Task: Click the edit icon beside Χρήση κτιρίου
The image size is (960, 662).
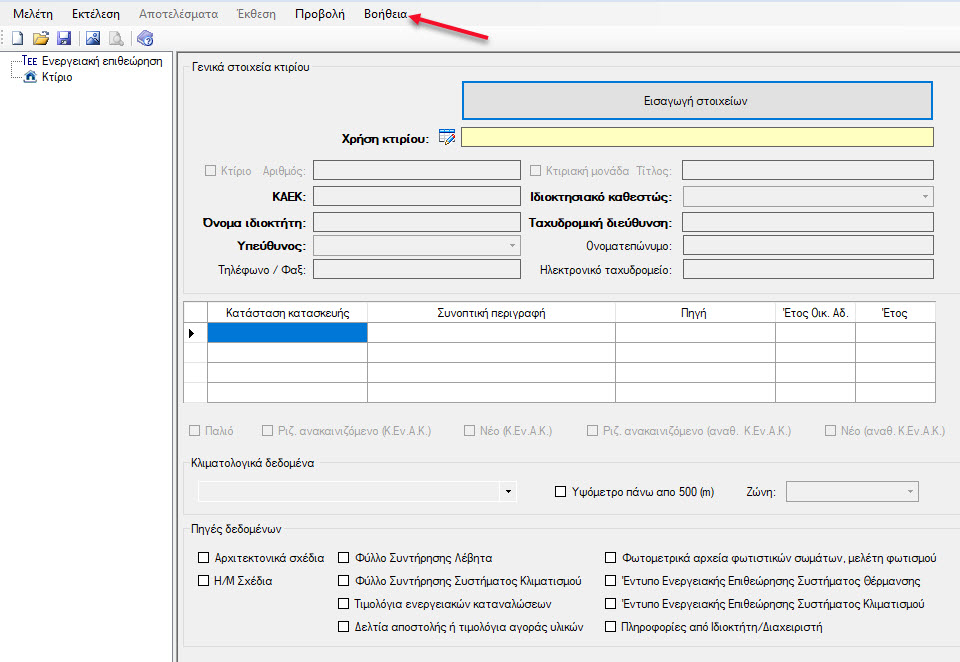Action: click(447, 137)
